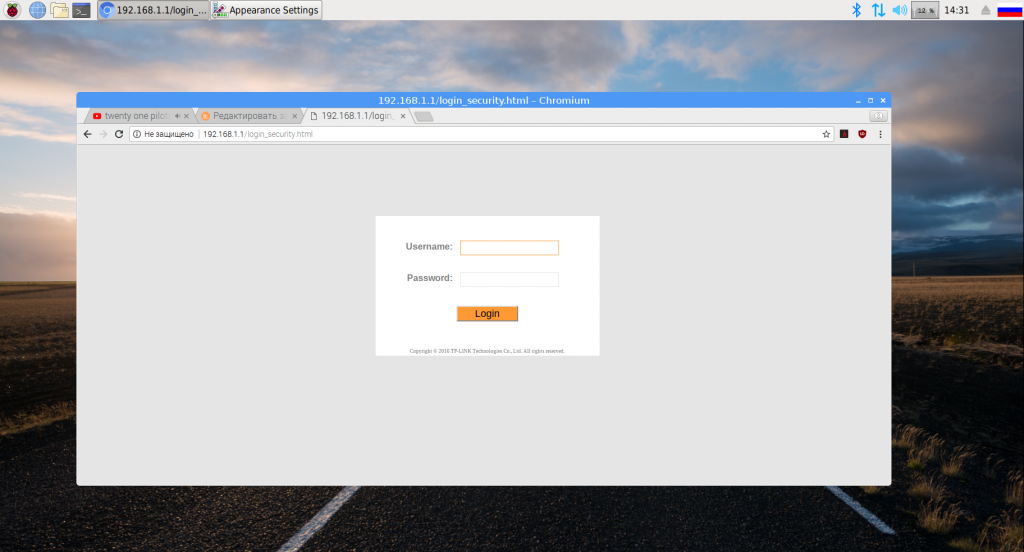Open the volume speaker control
This screenshot has width=1024, height=552.
pyautogui.click(x=899, y=10)
